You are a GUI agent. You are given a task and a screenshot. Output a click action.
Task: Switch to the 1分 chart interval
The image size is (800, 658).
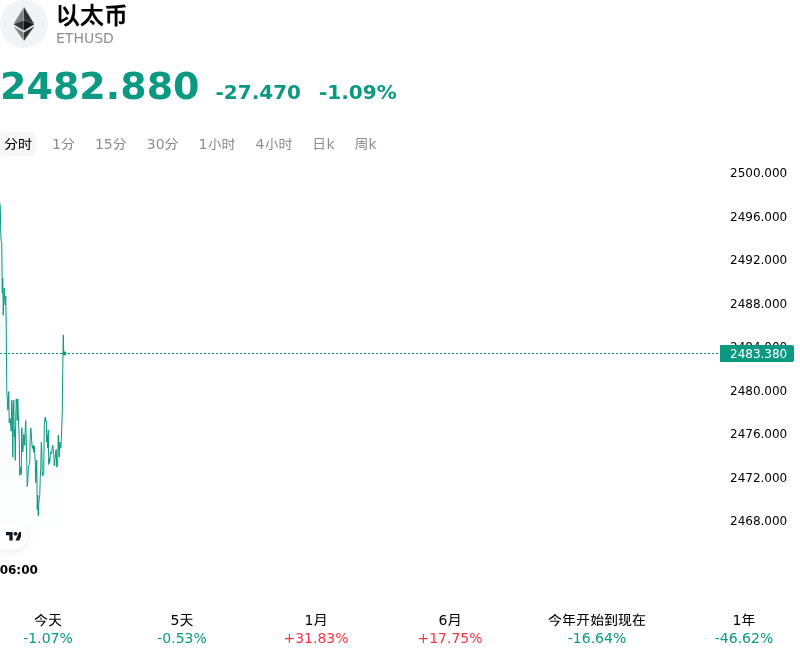[x=63, y=144]
